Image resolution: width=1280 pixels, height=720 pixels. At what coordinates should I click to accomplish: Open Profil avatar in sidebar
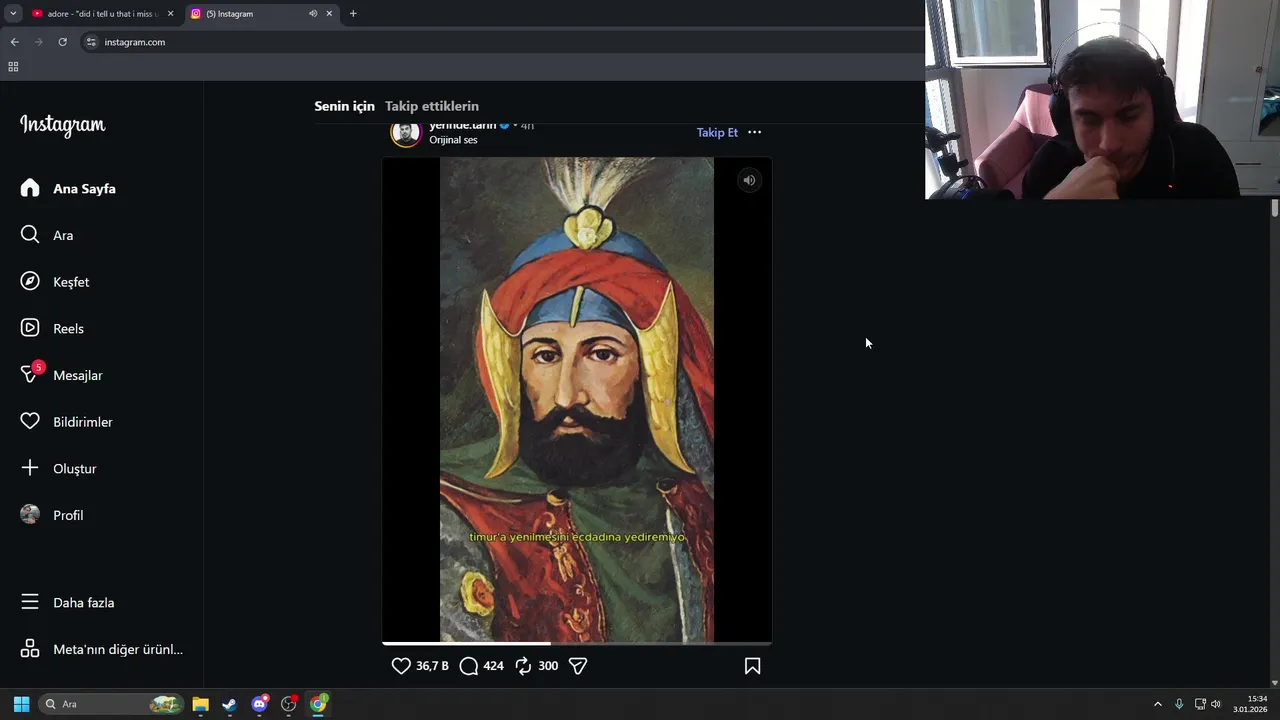30,514
